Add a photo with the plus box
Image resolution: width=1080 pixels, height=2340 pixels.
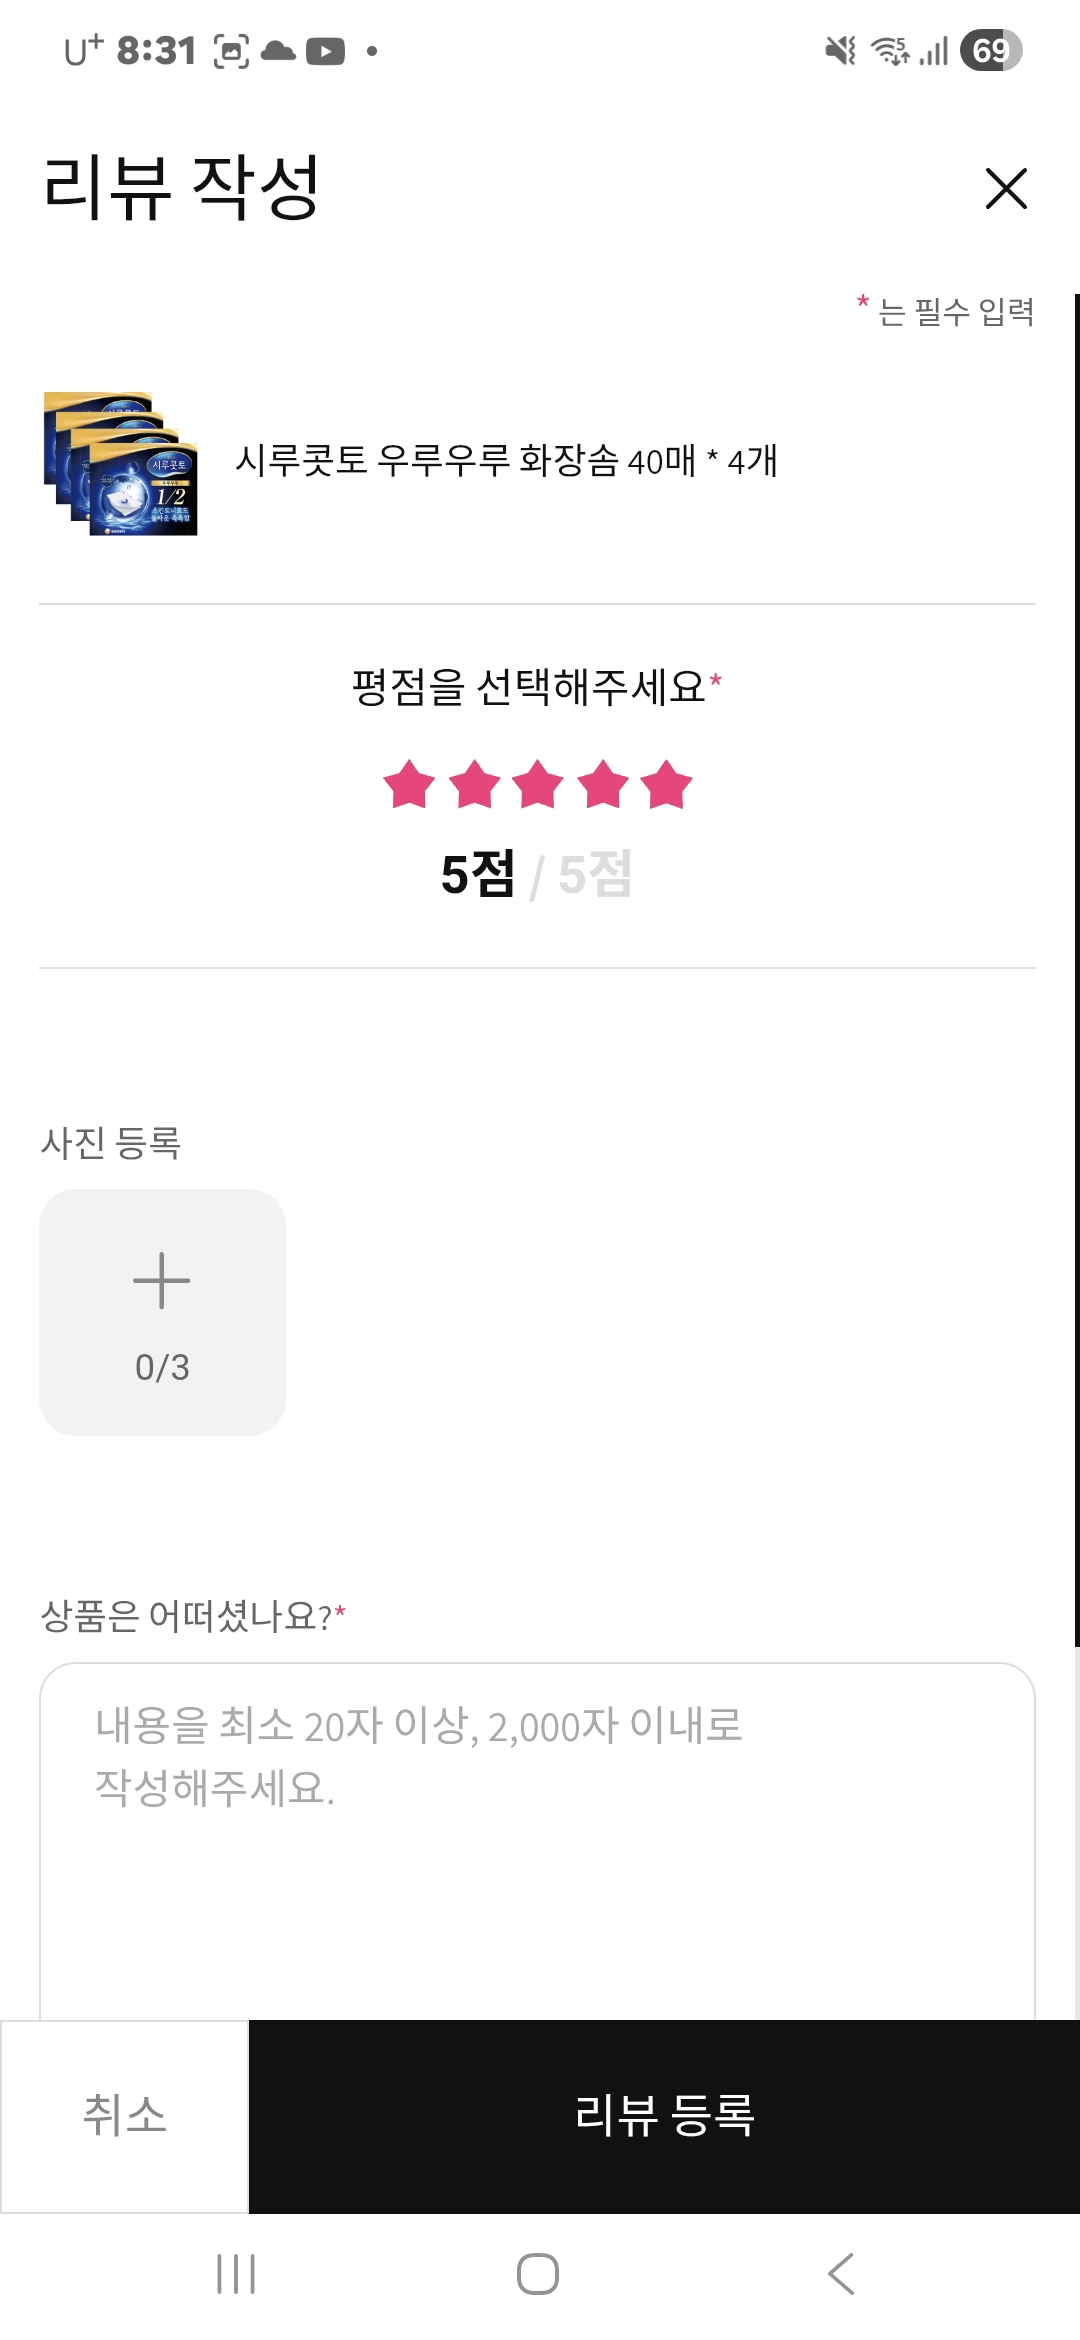(162, 1311)
